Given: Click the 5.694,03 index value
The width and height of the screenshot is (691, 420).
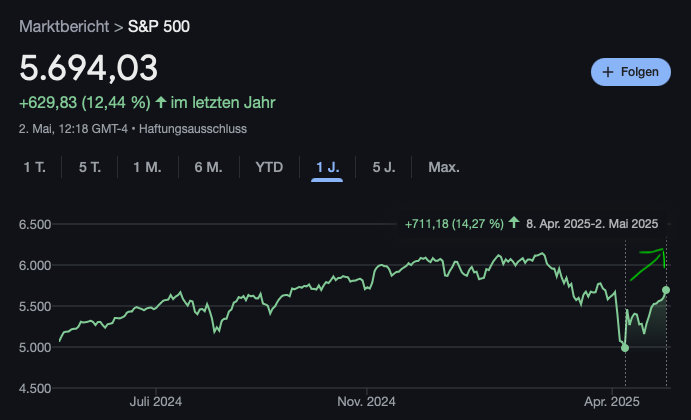Looking at the screenshot, I should (x=89, y=68).
